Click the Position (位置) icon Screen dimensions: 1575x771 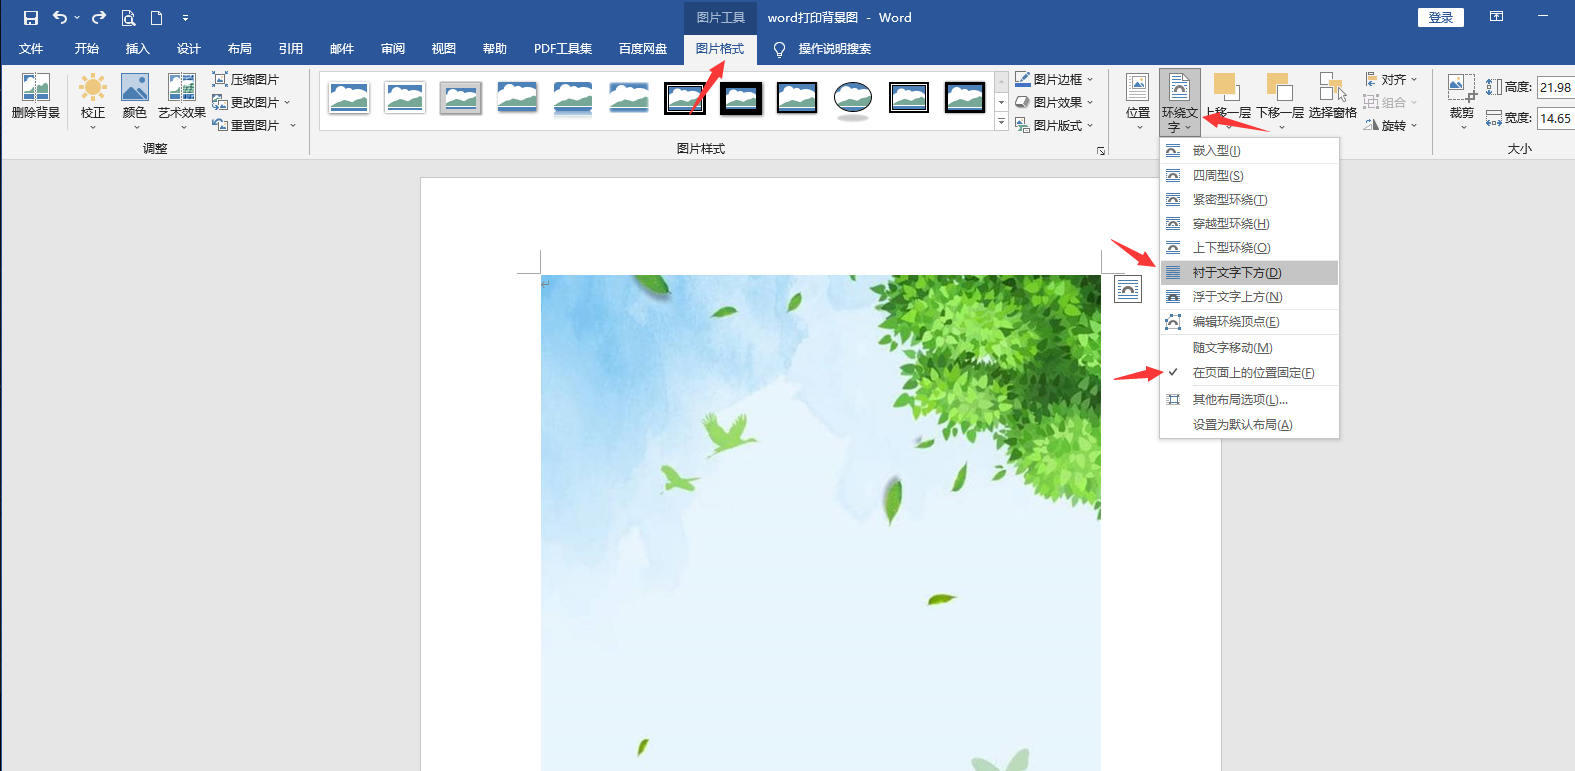1137,89
